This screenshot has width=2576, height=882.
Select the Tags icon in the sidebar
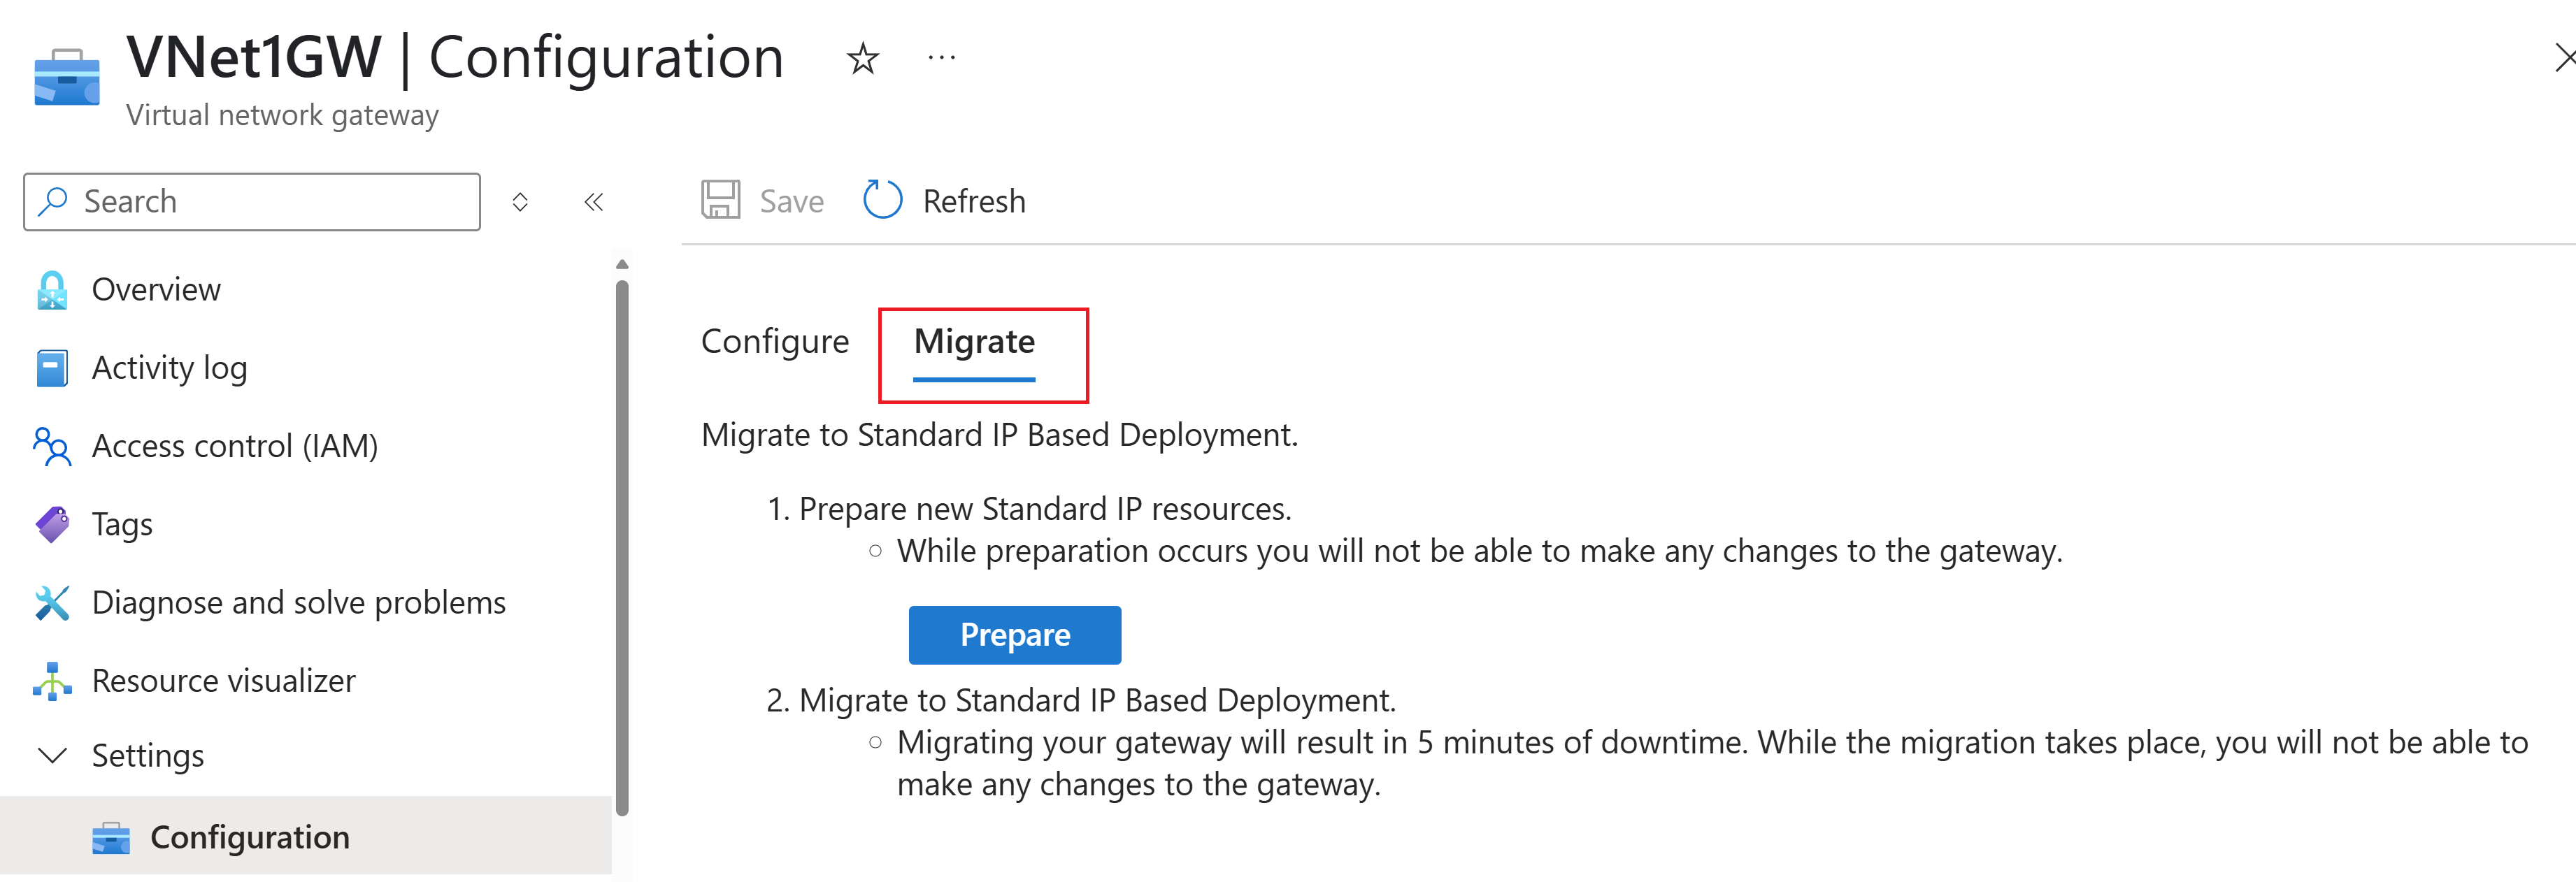(51, 523)
